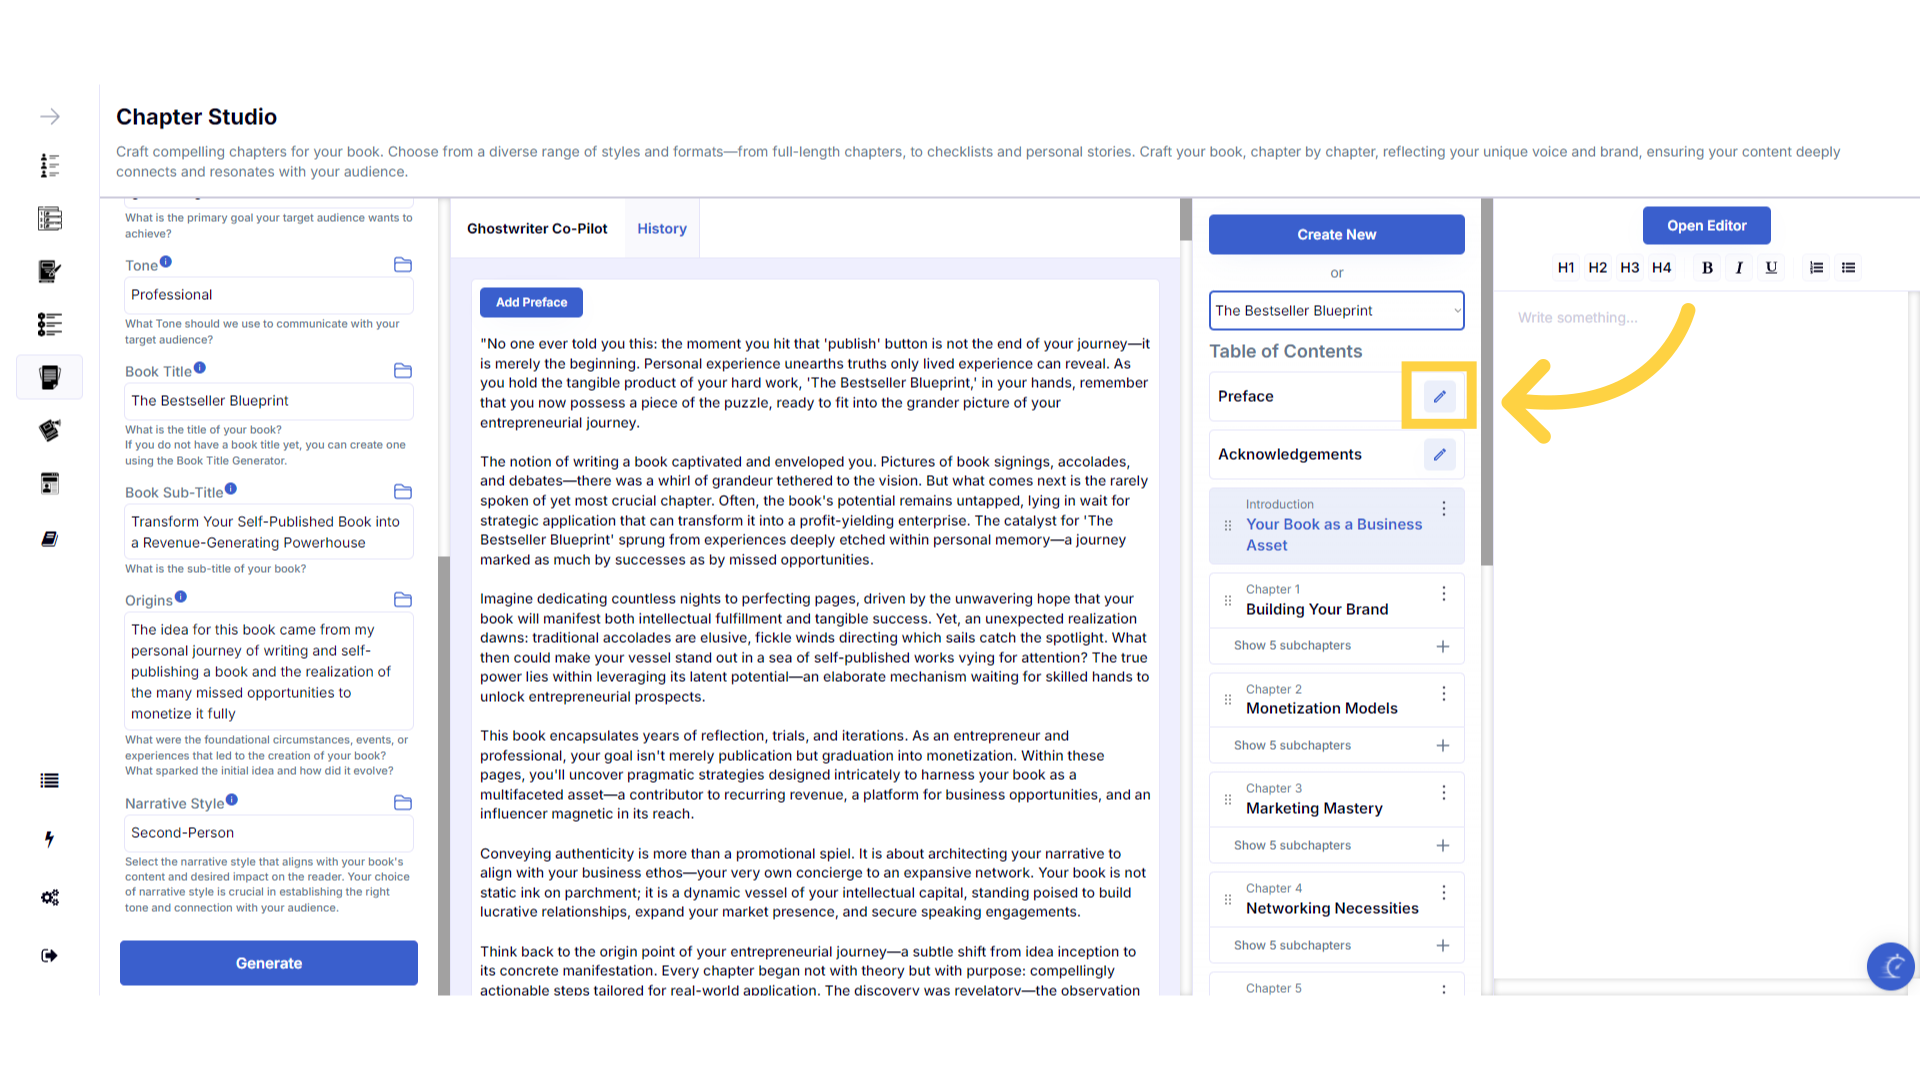Click the Acknowledgements edit pencil icon
Screen dimensions: 1920x1080
tap(1439, 454)
